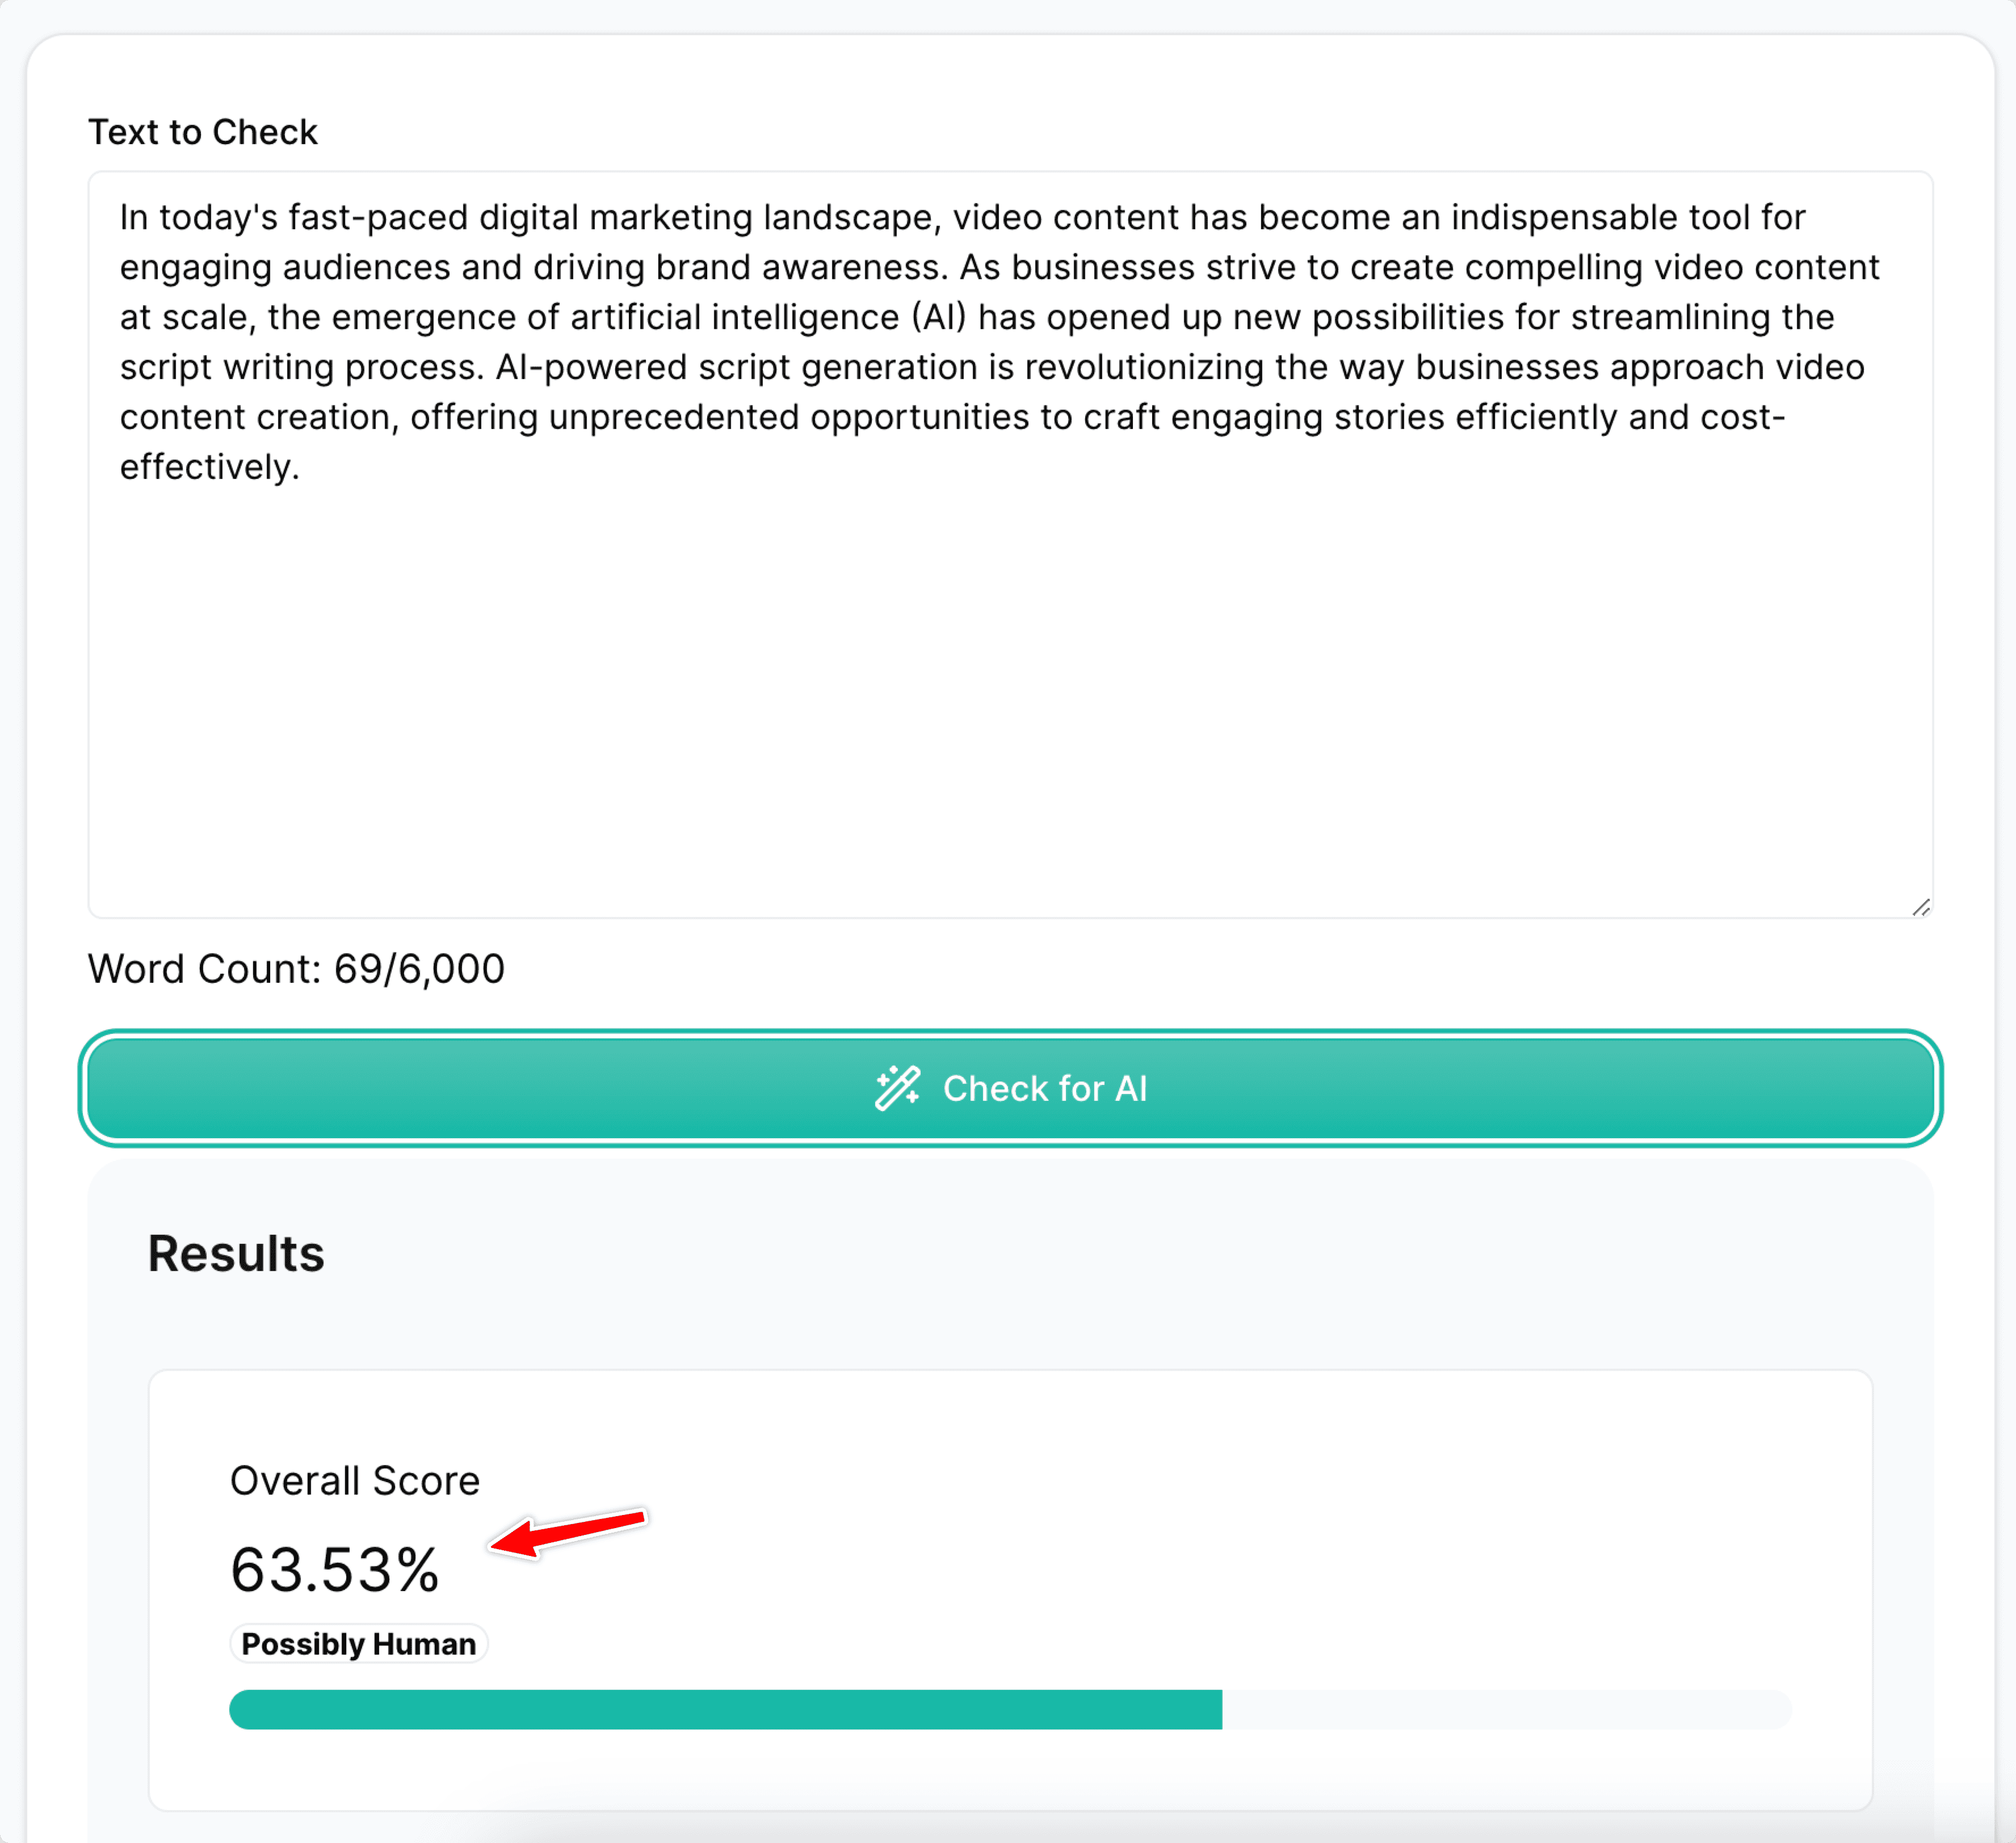Click the red arrow pointing at the score

pos(568,1532)
